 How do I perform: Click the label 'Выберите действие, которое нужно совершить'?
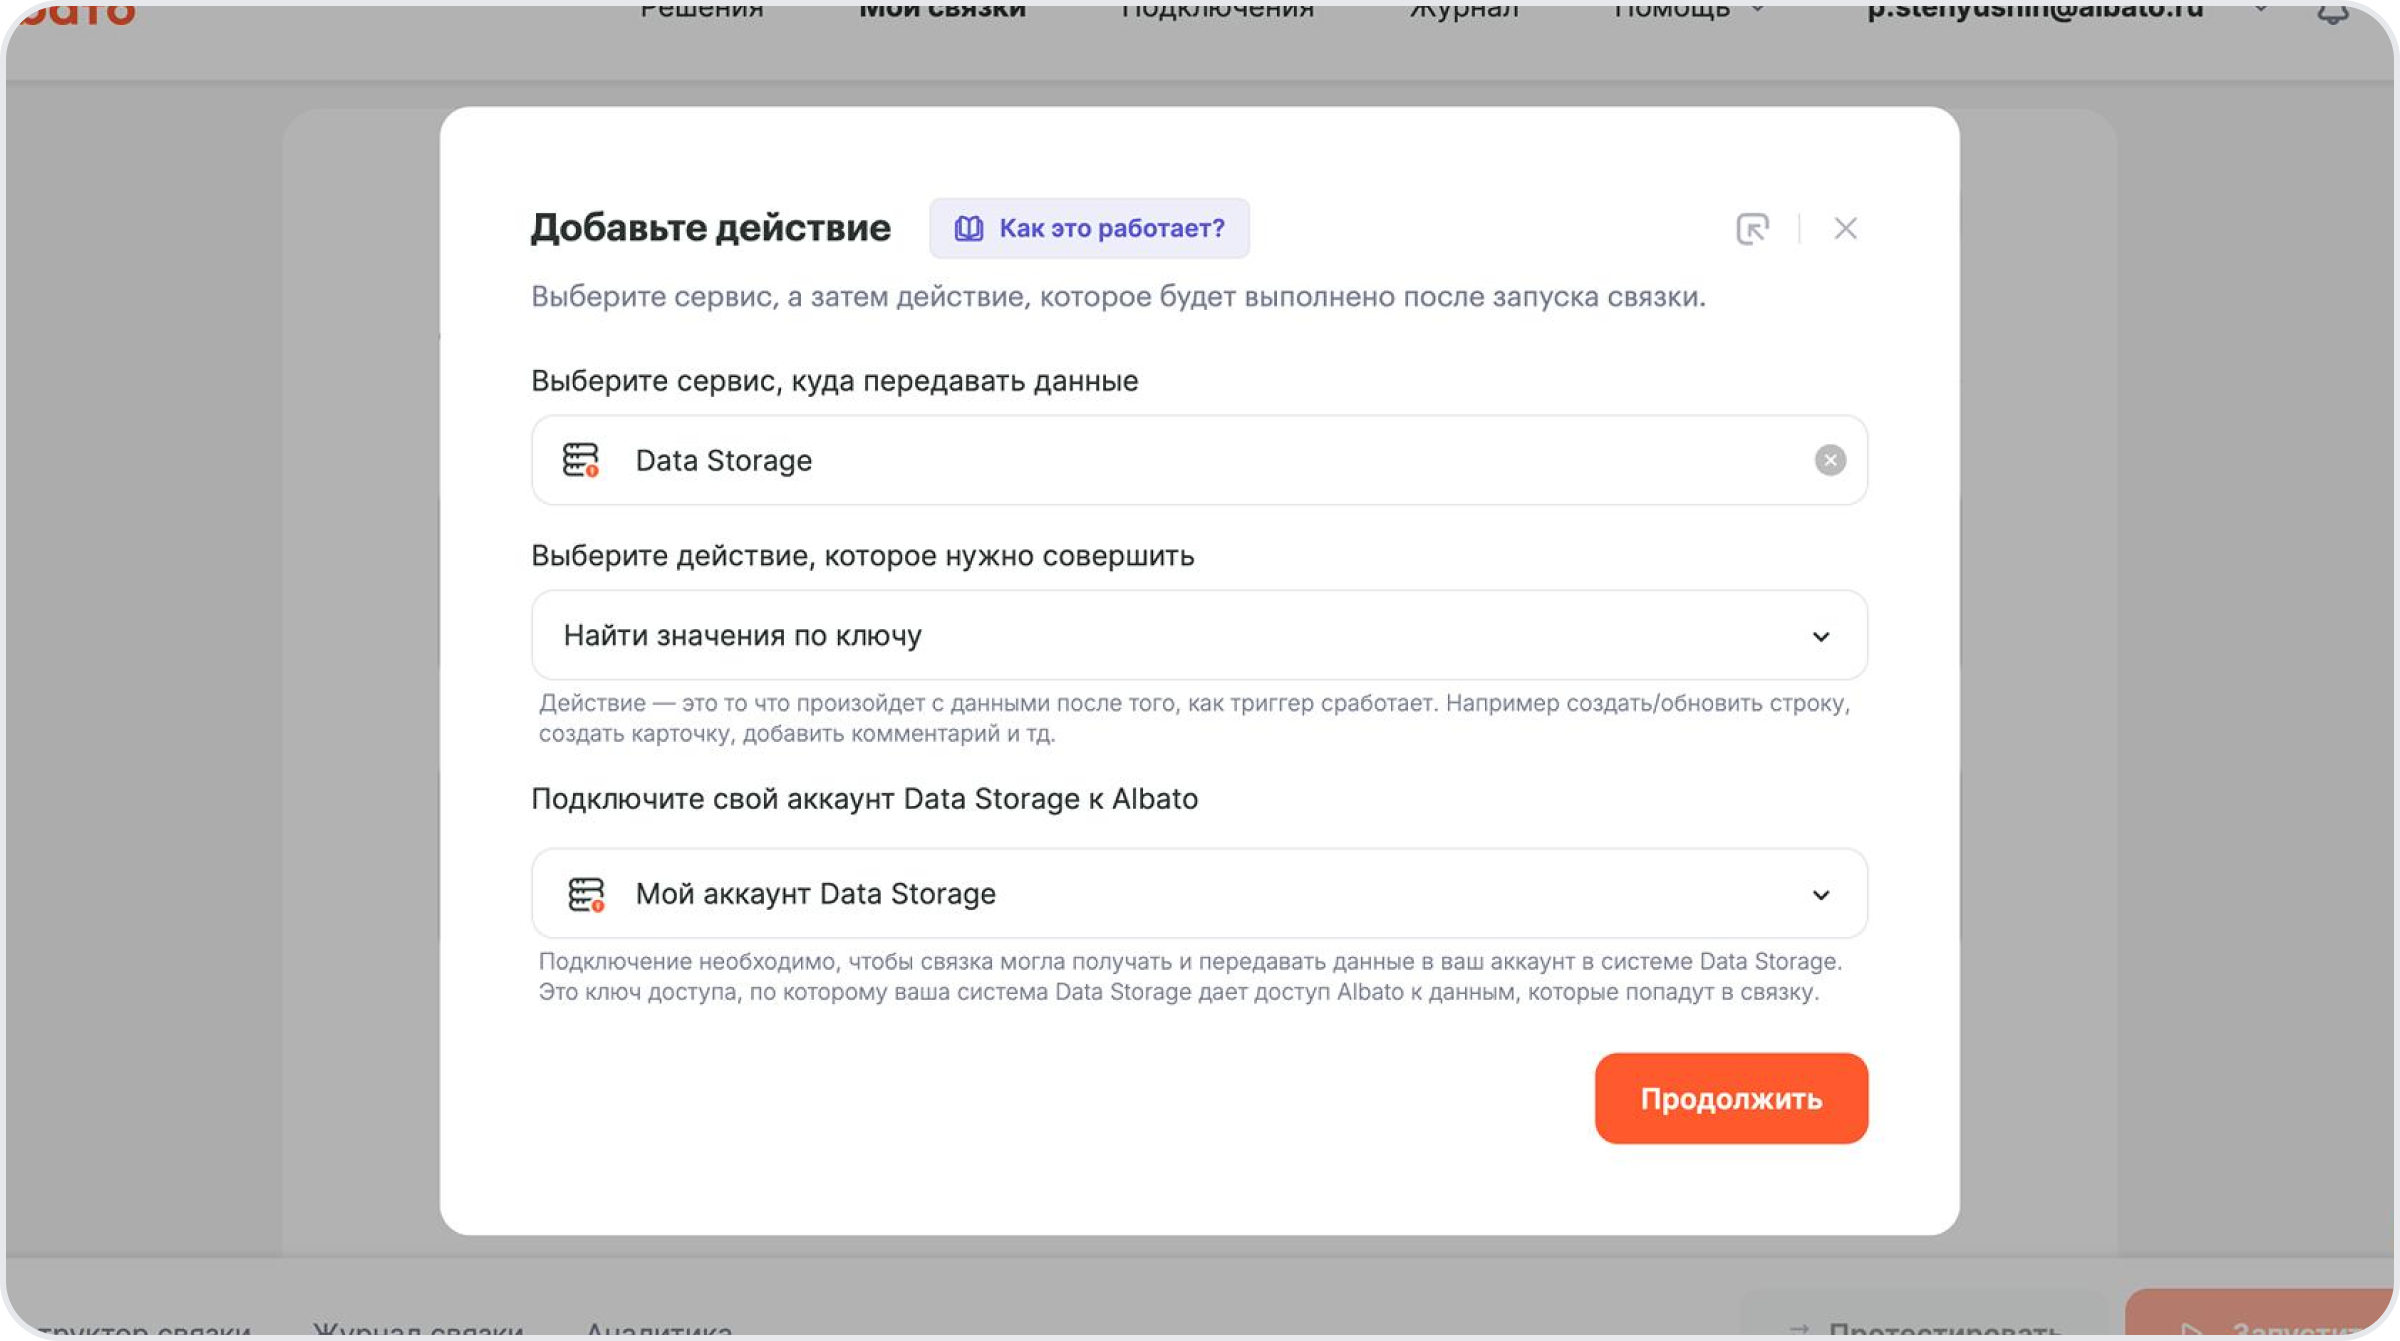pos(862,556)
